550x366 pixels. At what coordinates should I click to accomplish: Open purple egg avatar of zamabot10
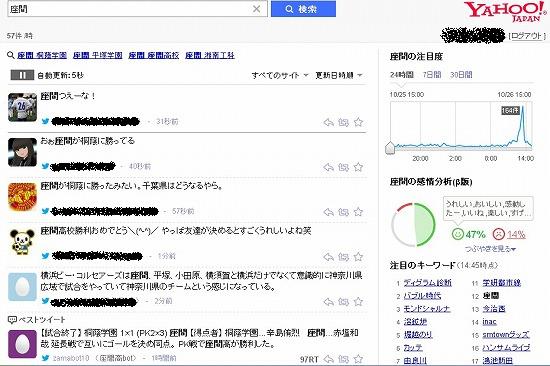point(22,344)
